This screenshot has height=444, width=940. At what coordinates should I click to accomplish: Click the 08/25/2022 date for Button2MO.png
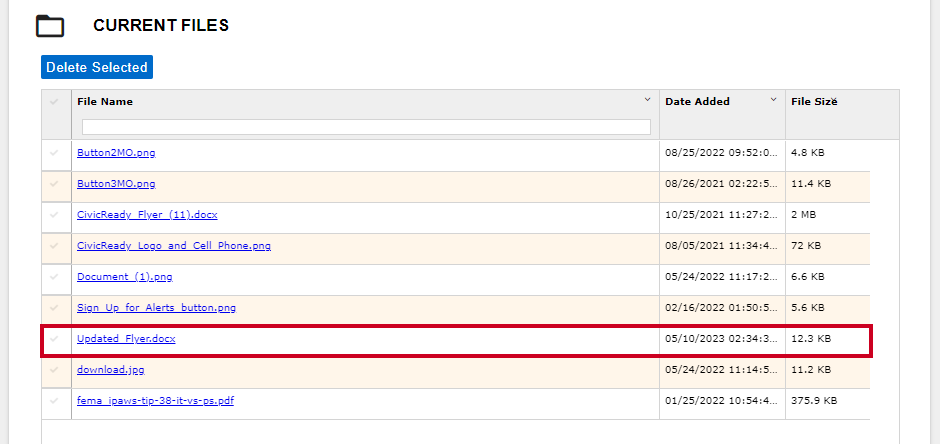coord(721,153)
